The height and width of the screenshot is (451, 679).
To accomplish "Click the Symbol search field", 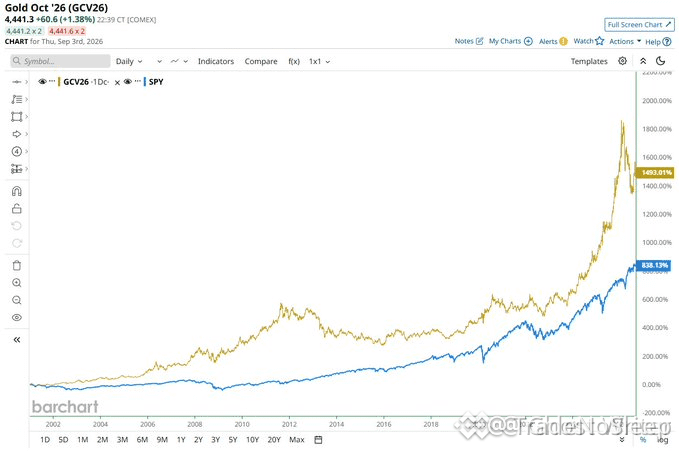I will tap(60, 61).
